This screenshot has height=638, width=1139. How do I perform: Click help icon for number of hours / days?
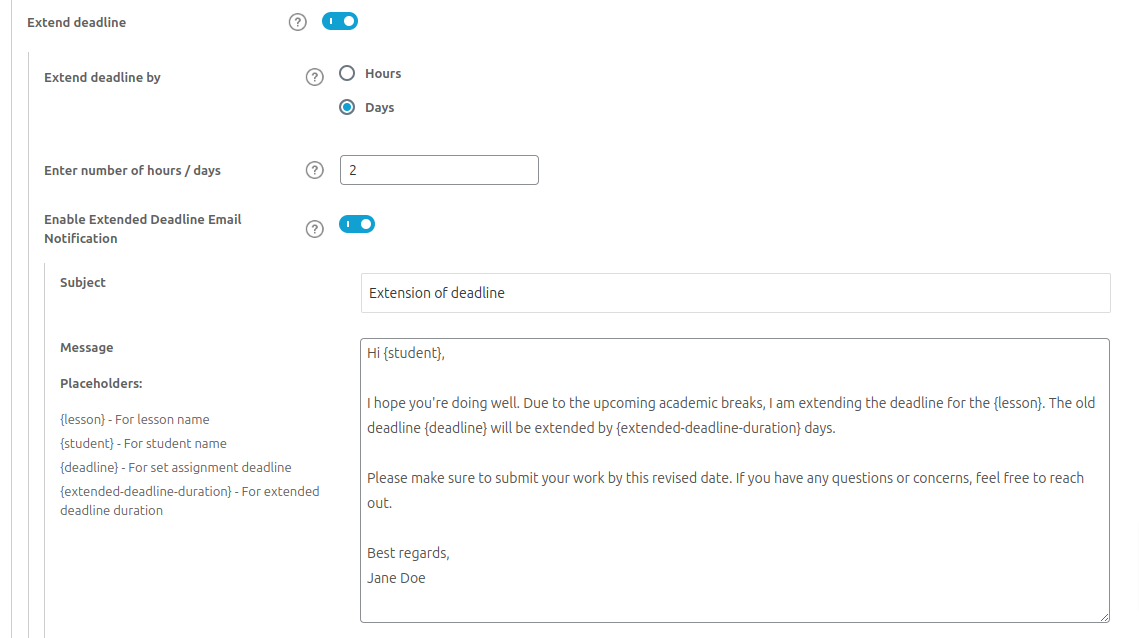coord(315,170)
